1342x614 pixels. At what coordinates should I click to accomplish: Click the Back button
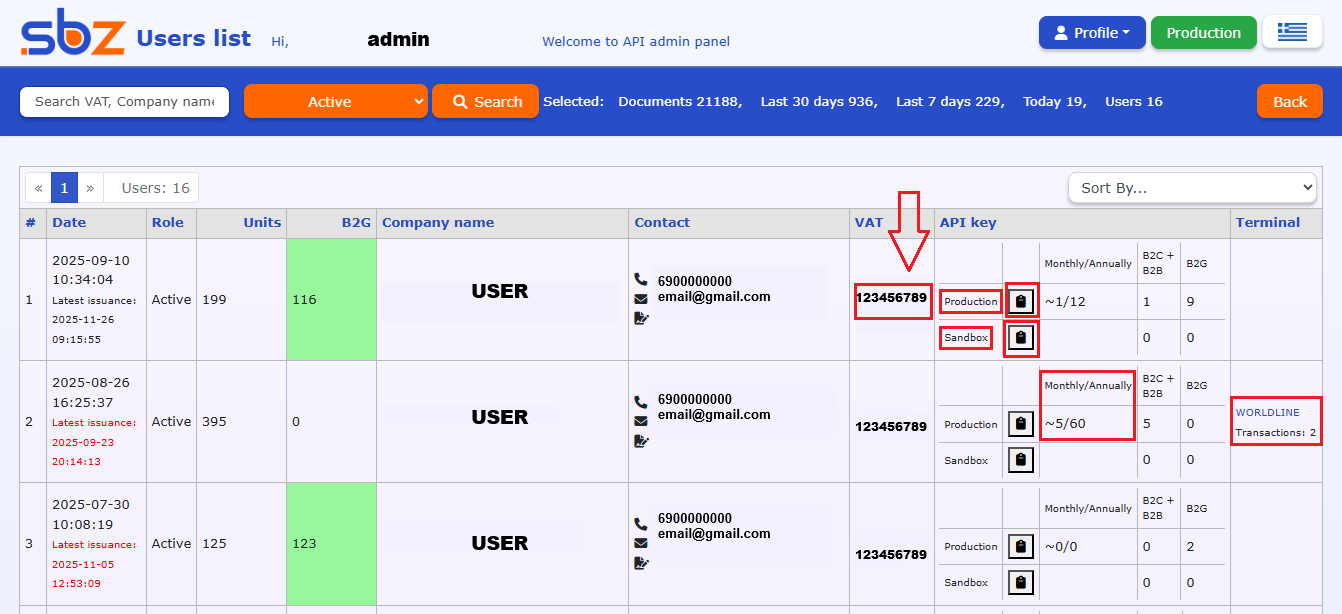(x=1289, y=101)
